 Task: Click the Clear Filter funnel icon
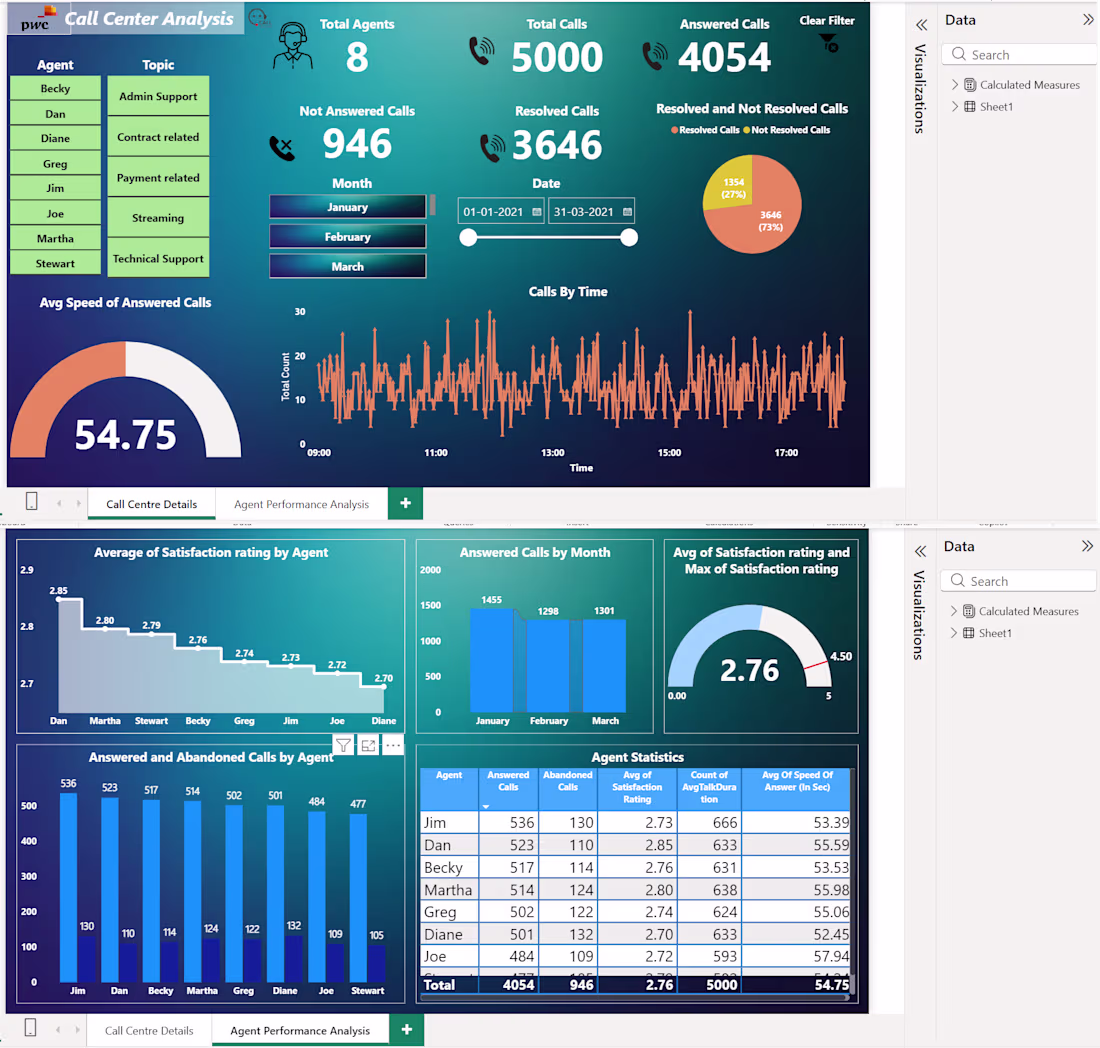point(829,43)
